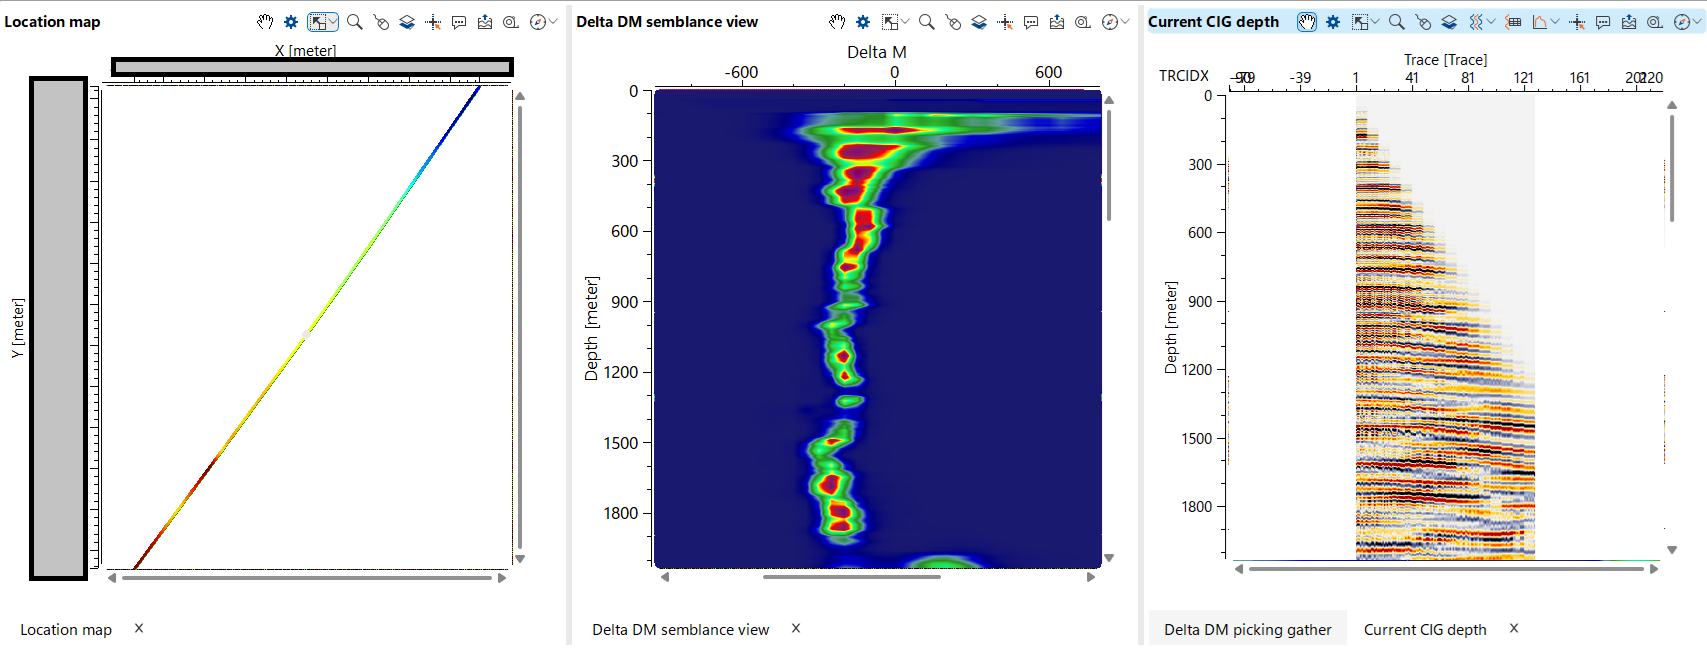Click the comment bubble icon in Location map toolbar
Image resolution: width=1707 pixels, height=648 pixels.
pos(459,22)
